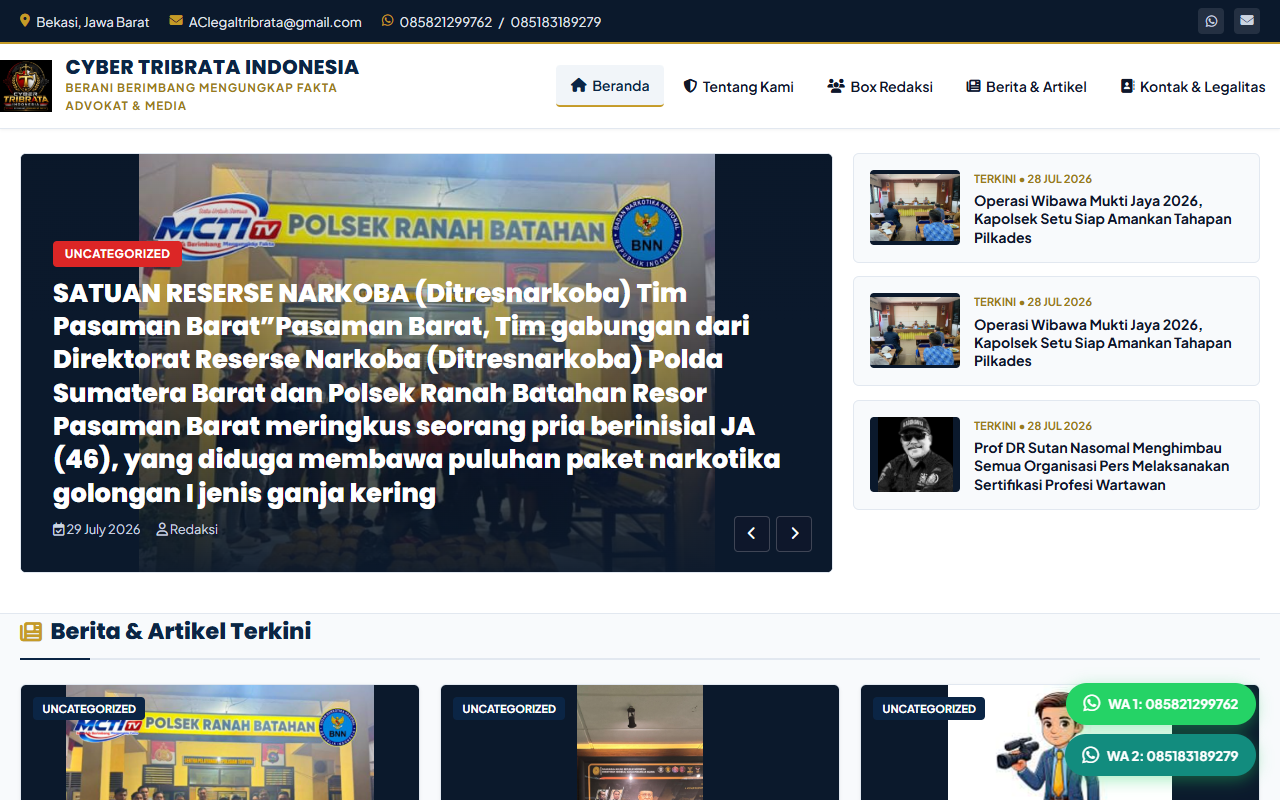The height and width of the screenshot is (800, 1280).
Task: Open second Operasi Wibawa Mukti Jaya 2026 headline
Action: point(1103,343)
